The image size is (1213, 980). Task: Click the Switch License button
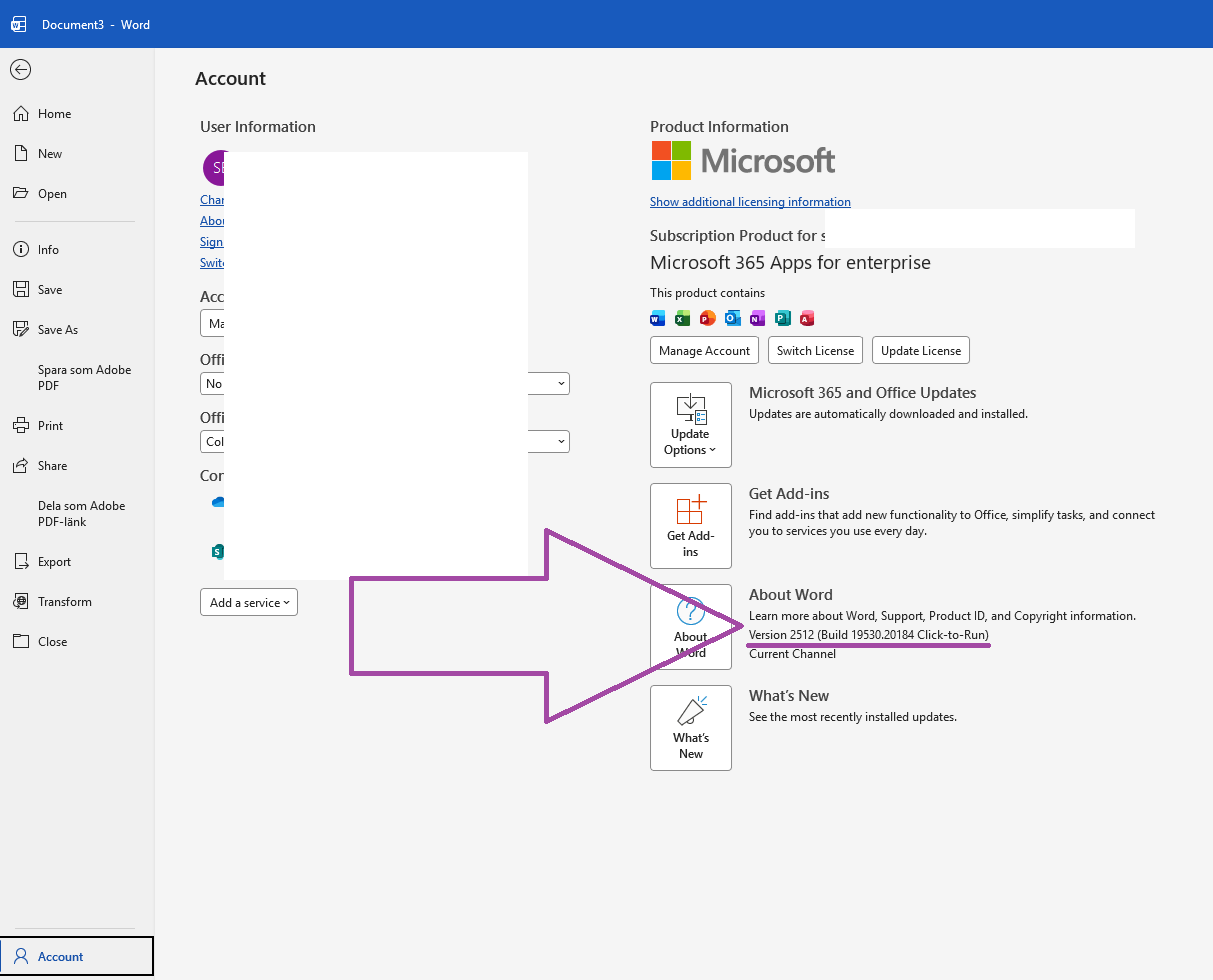click(815, 350)
